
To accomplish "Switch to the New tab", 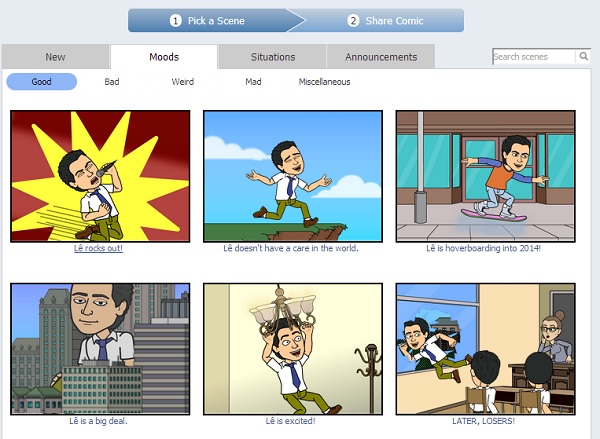I will [55, 57].
